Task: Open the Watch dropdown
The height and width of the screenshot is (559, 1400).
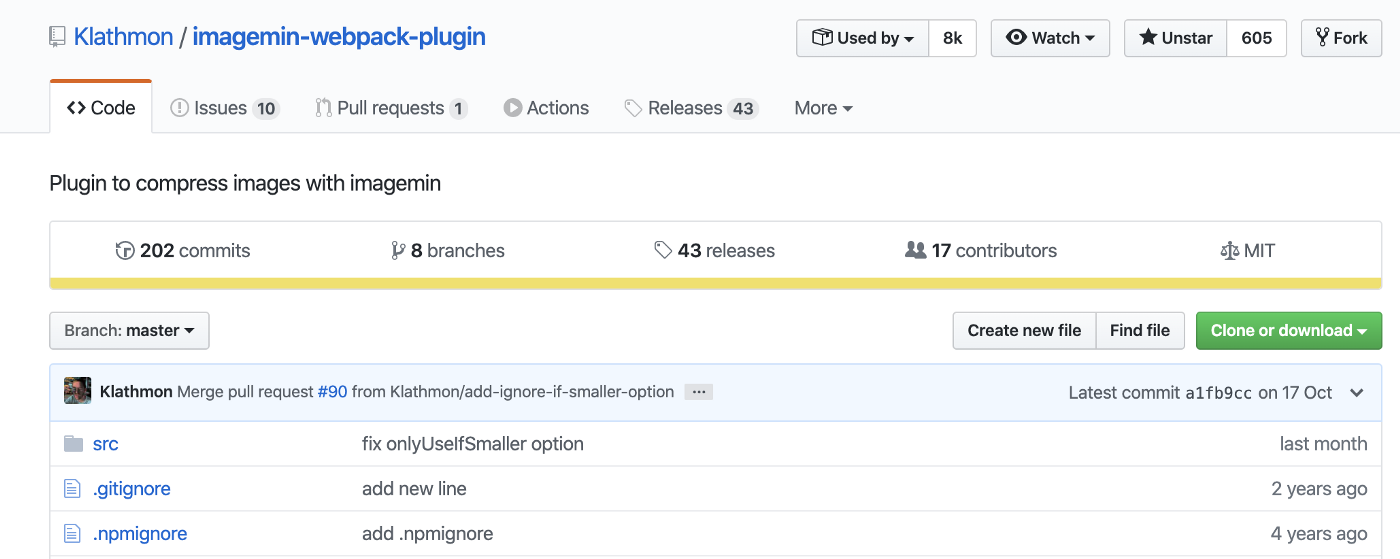Action: point(1050,38)
